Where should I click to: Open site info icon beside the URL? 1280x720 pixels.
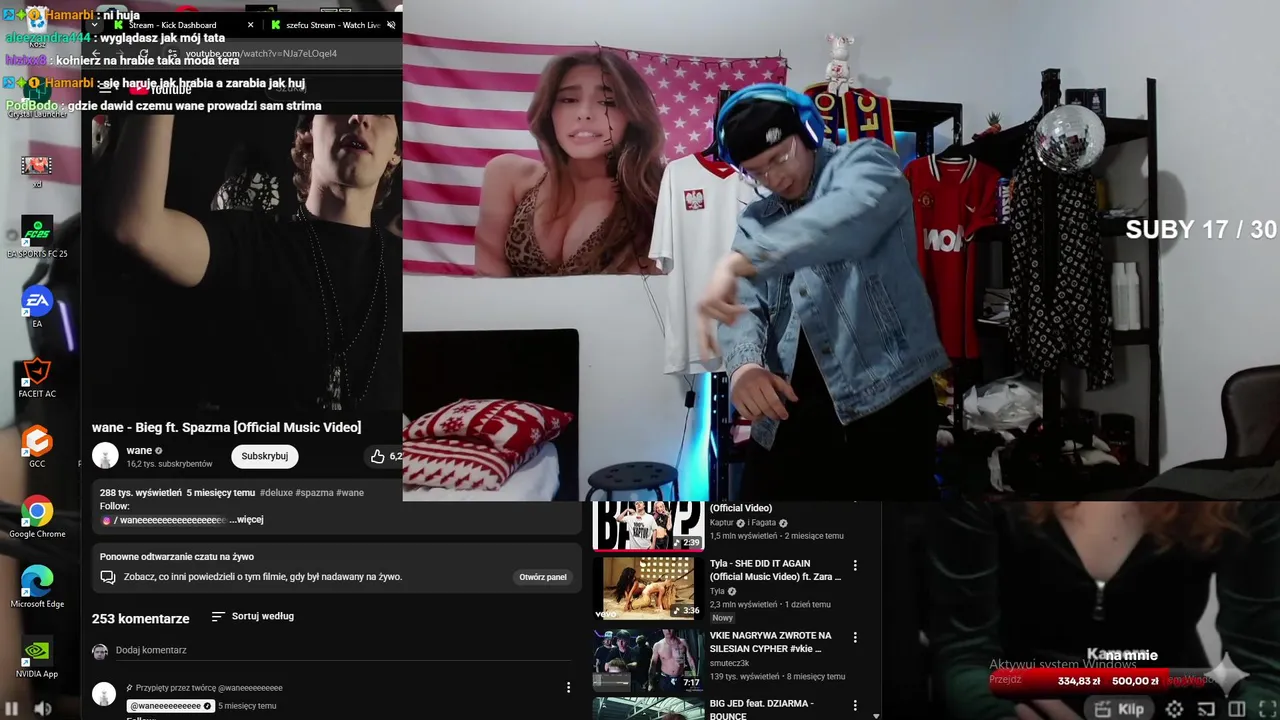[173, 54]
